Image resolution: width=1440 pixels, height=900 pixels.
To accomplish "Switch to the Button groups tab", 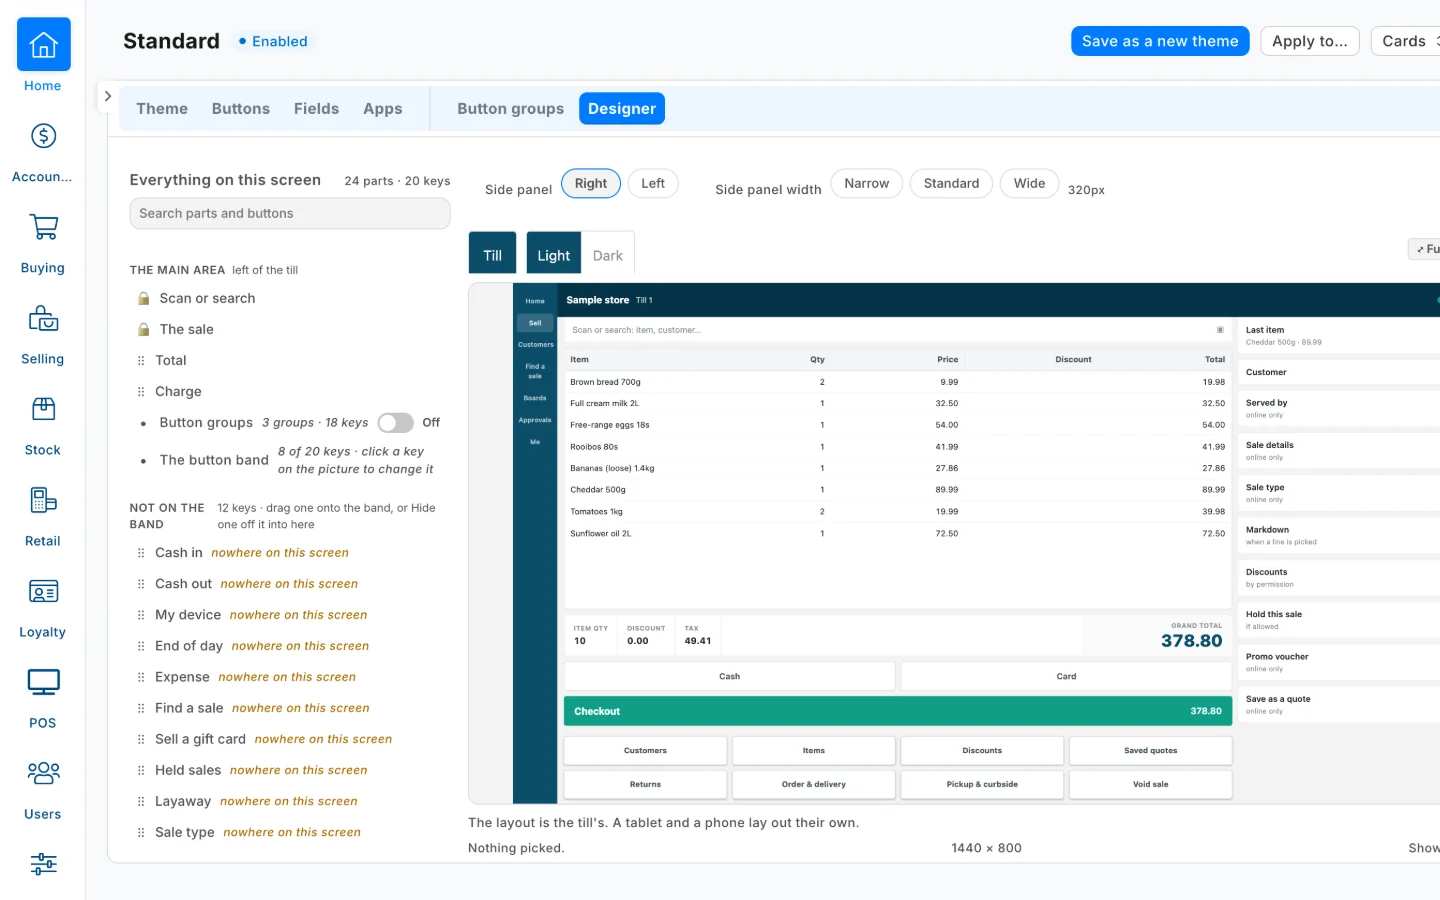I will tap(511, 109).
